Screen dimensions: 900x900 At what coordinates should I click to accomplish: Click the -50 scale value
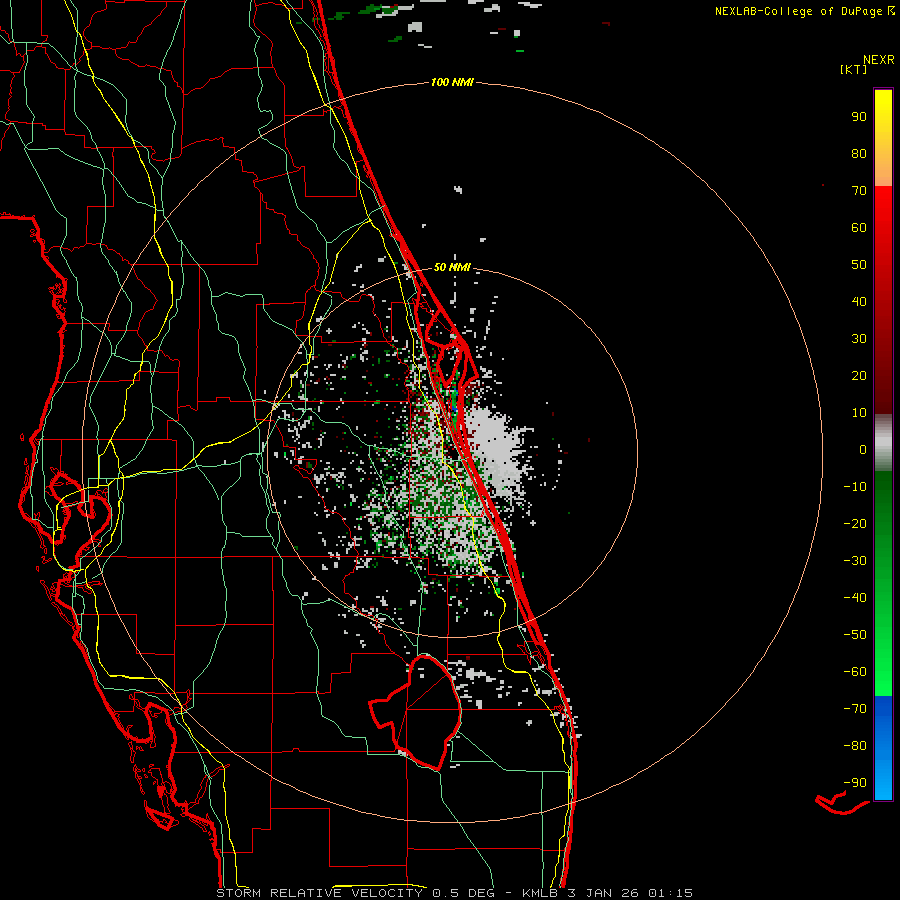tap(855, 635)
